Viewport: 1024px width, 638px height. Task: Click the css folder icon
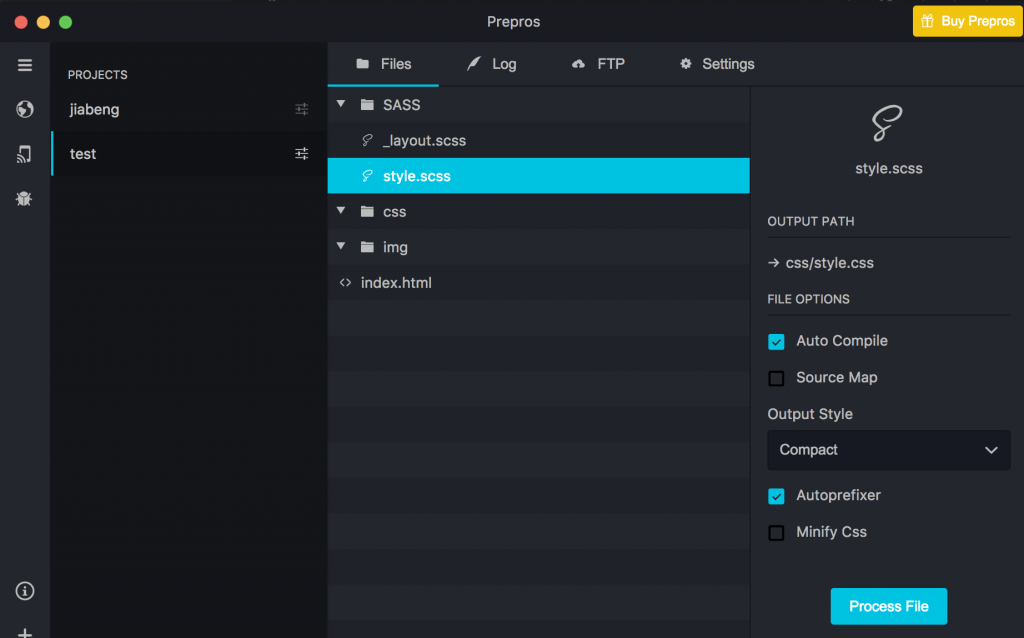tap(367, 212)
